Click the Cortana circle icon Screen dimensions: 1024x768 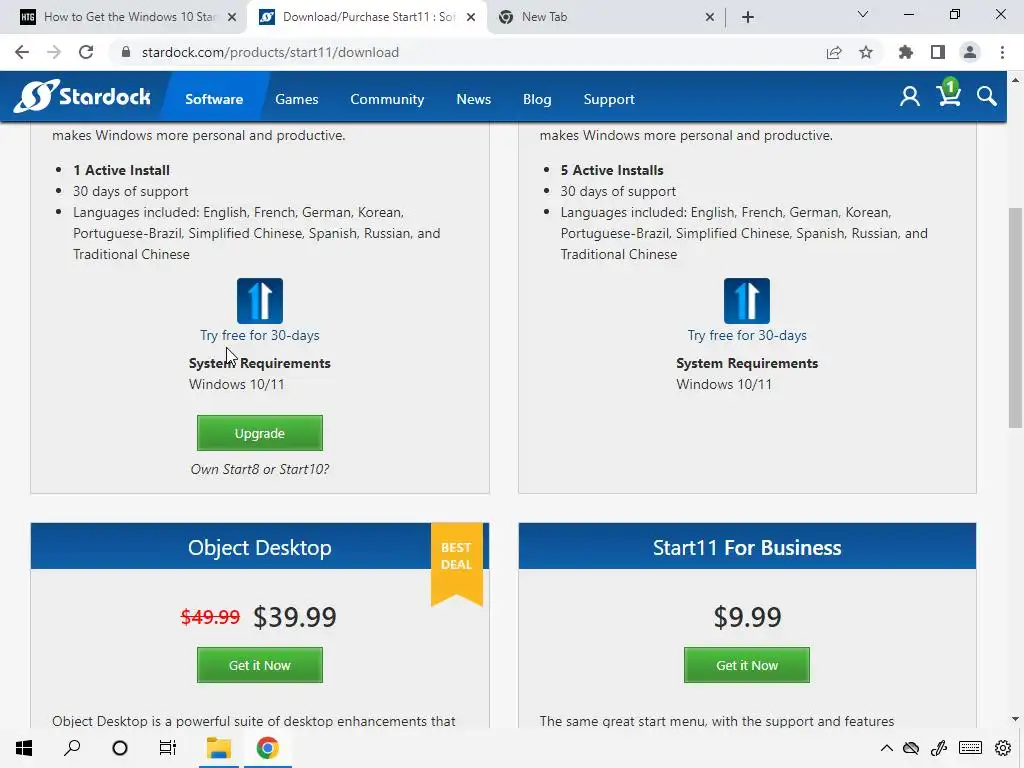click(120, 748)
